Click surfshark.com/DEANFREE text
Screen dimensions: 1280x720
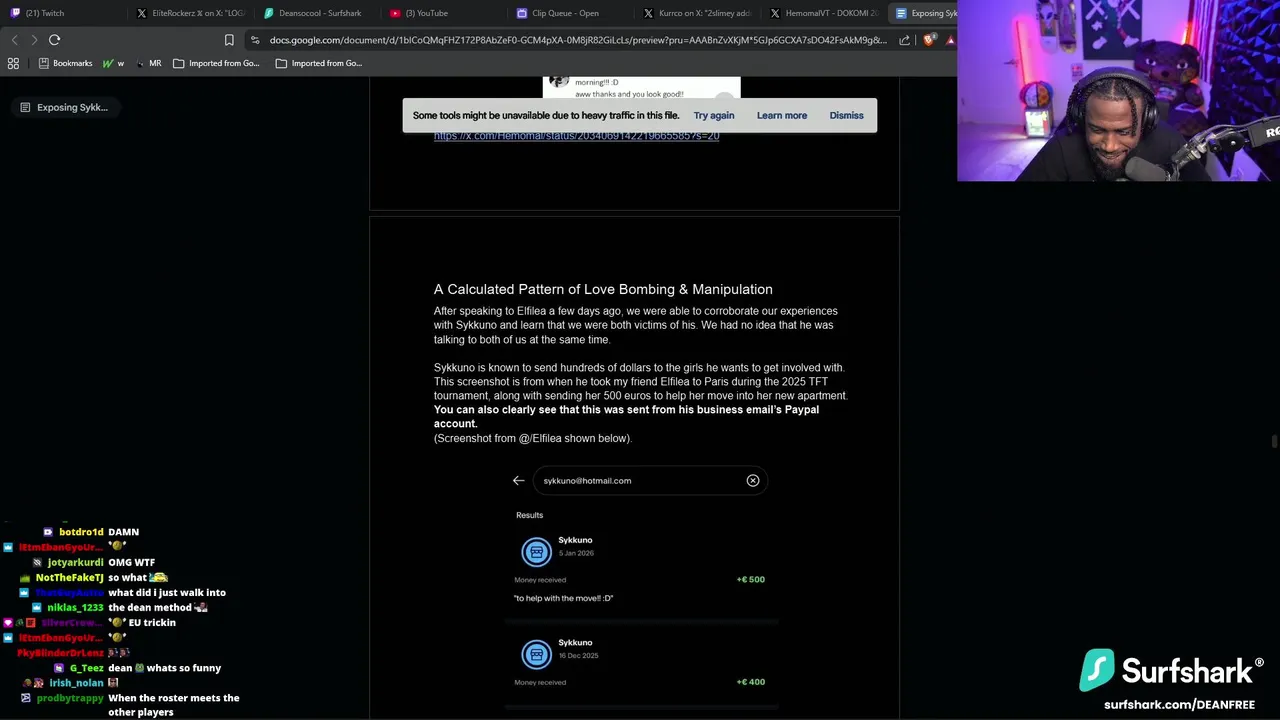pyautogui.click(x=1179, y=705)
